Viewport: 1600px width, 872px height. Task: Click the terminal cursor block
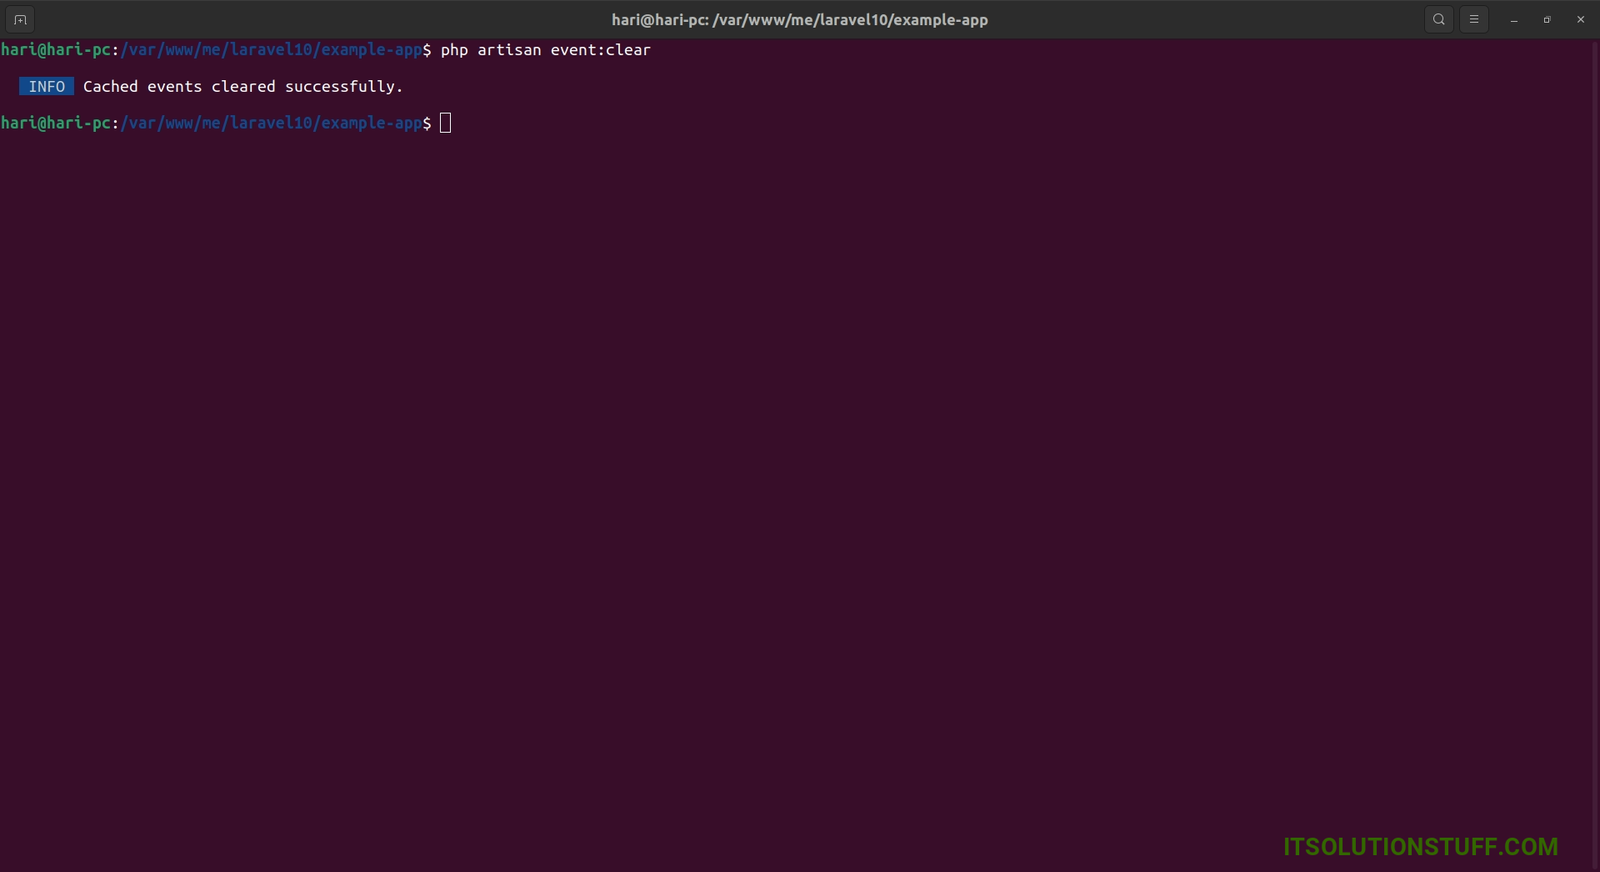(446, 123)
